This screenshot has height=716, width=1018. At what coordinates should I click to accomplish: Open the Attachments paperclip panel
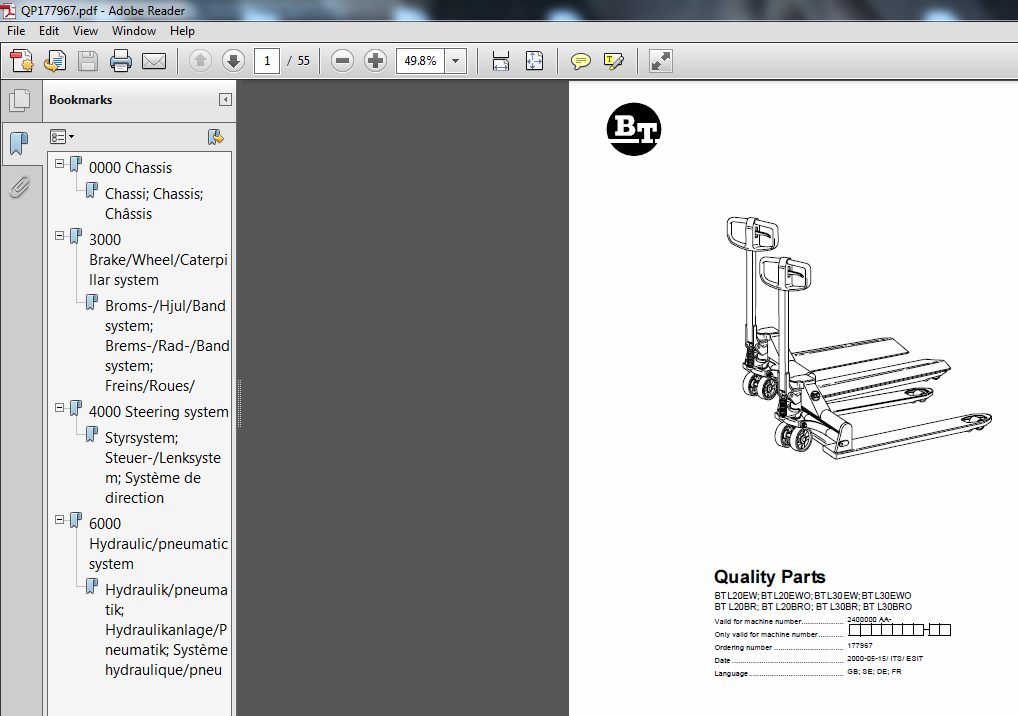(20, 187)
